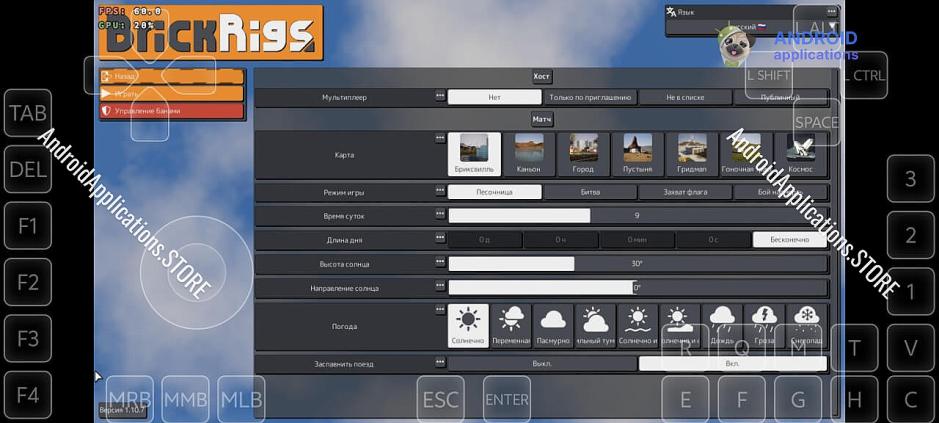
Task: Tap the virtual joystick circle
Action: pos(197,273)
